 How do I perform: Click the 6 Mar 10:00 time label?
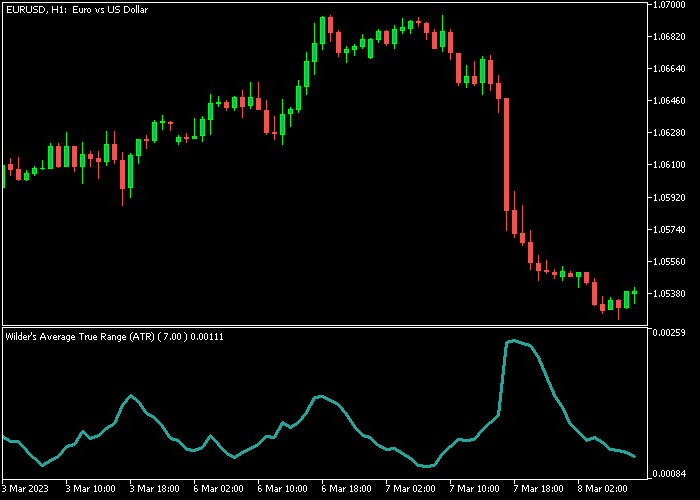283,489
